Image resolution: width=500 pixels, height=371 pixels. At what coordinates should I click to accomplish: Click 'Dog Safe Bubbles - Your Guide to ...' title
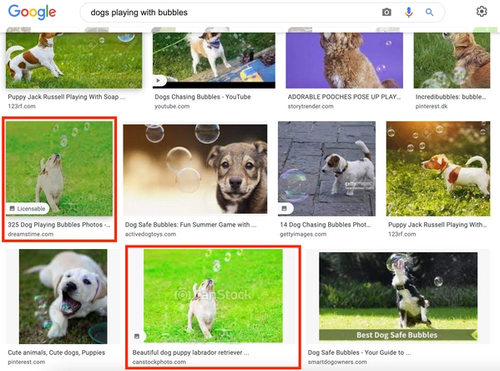(359, 353)
